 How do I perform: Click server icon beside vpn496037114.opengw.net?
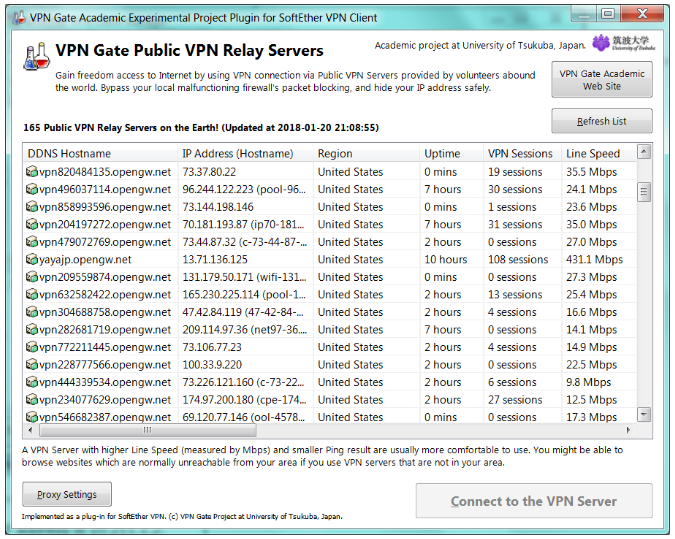pyautogui.click(x=32, y=189)
